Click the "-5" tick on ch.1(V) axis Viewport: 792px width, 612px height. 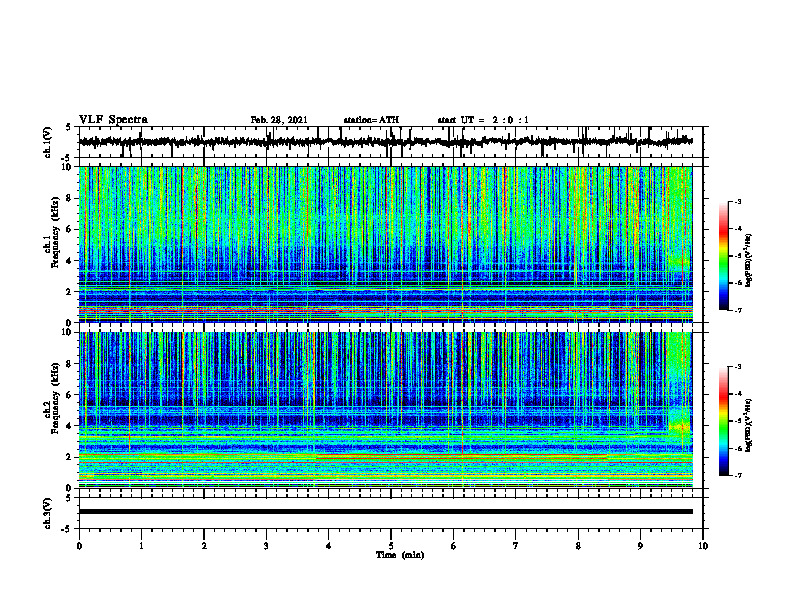click(67, 157)
